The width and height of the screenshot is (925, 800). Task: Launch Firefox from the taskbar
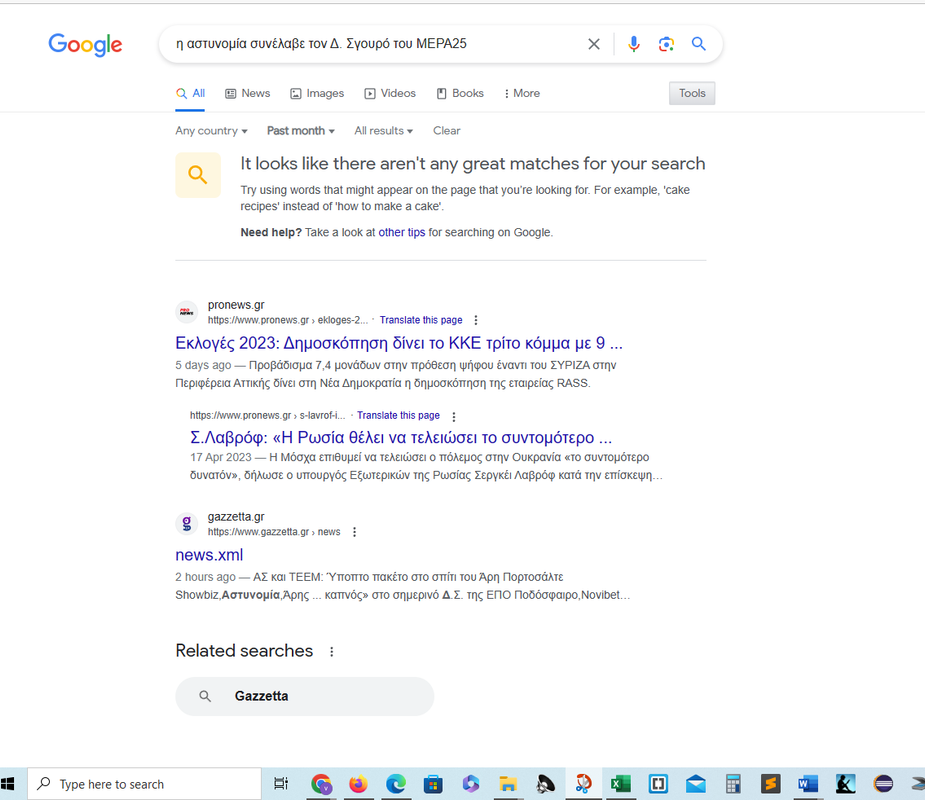(358, 784)
